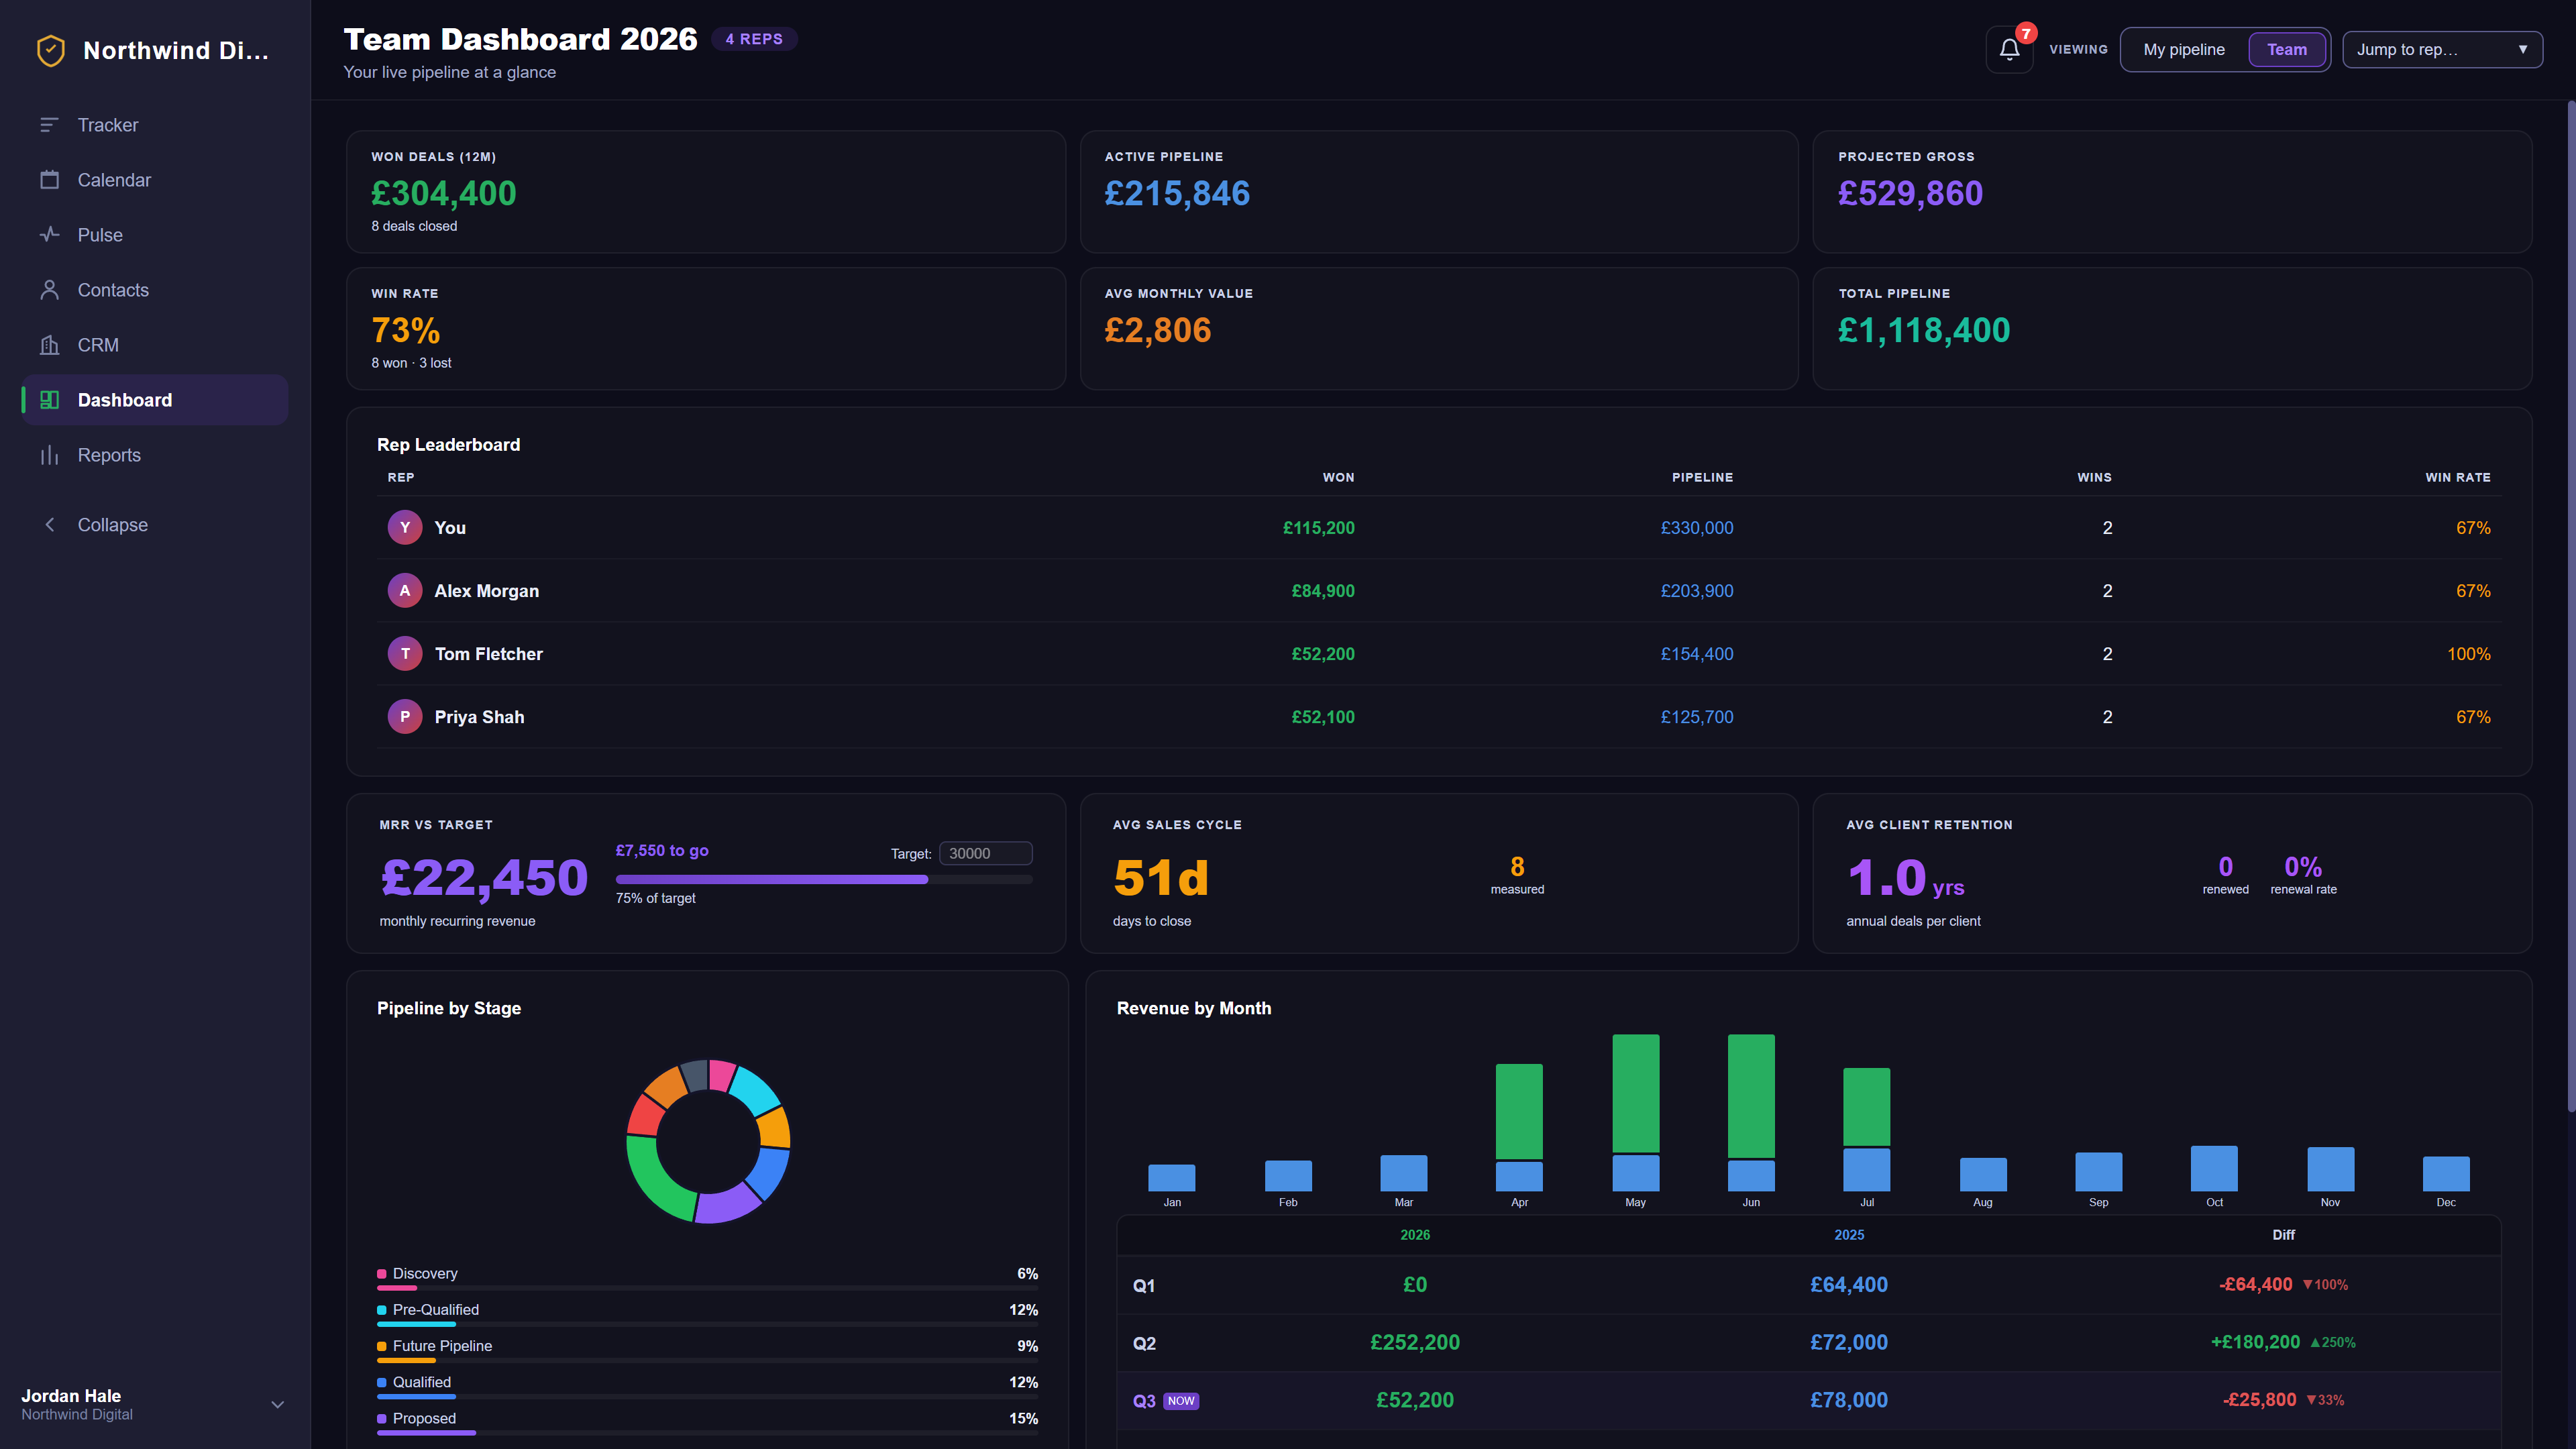
Task: Click the Pipeline by Stage donut chart
Action: [x=708, y=1141]
